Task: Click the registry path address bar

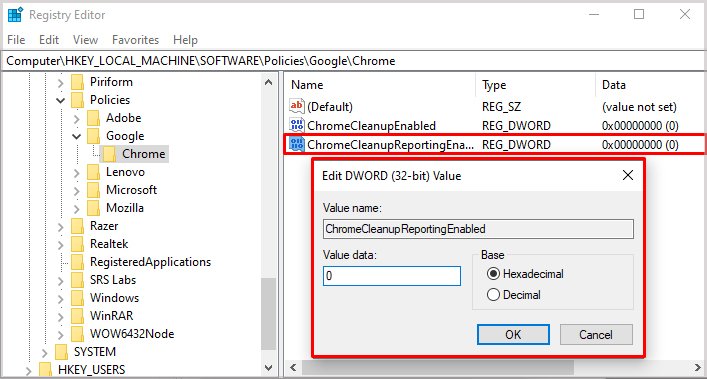Action: pos(354,61)
